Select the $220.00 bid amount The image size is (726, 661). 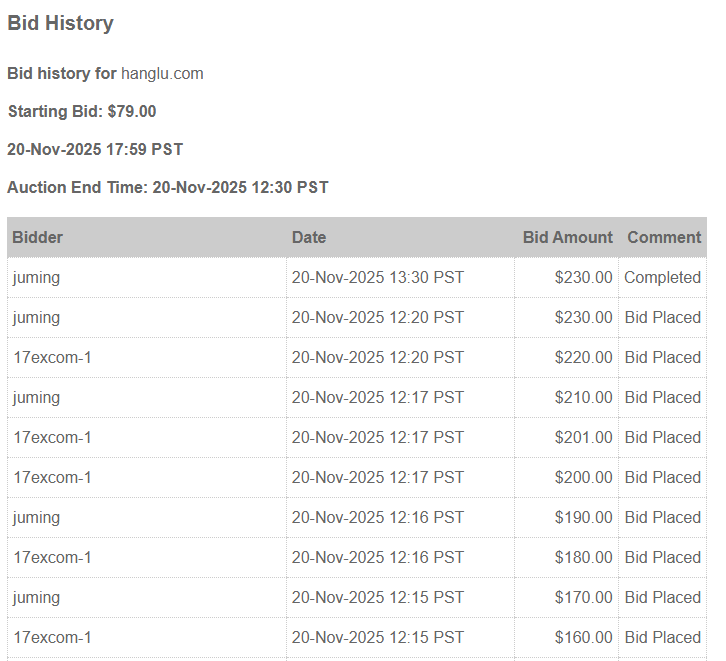(584, 357)
